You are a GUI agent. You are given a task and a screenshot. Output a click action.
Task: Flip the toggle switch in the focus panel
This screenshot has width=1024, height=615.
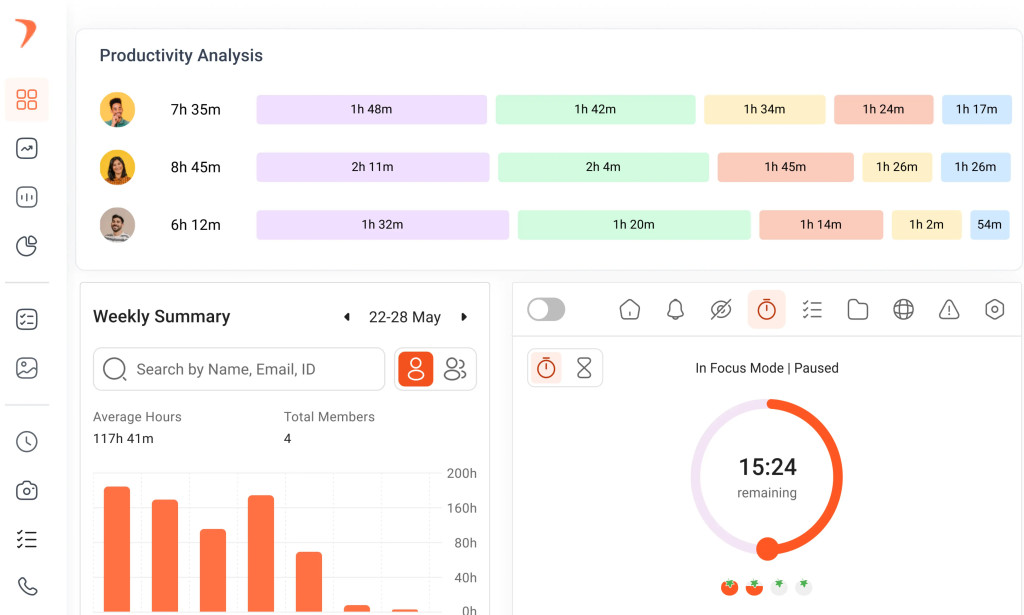click(x=546, y=310)
